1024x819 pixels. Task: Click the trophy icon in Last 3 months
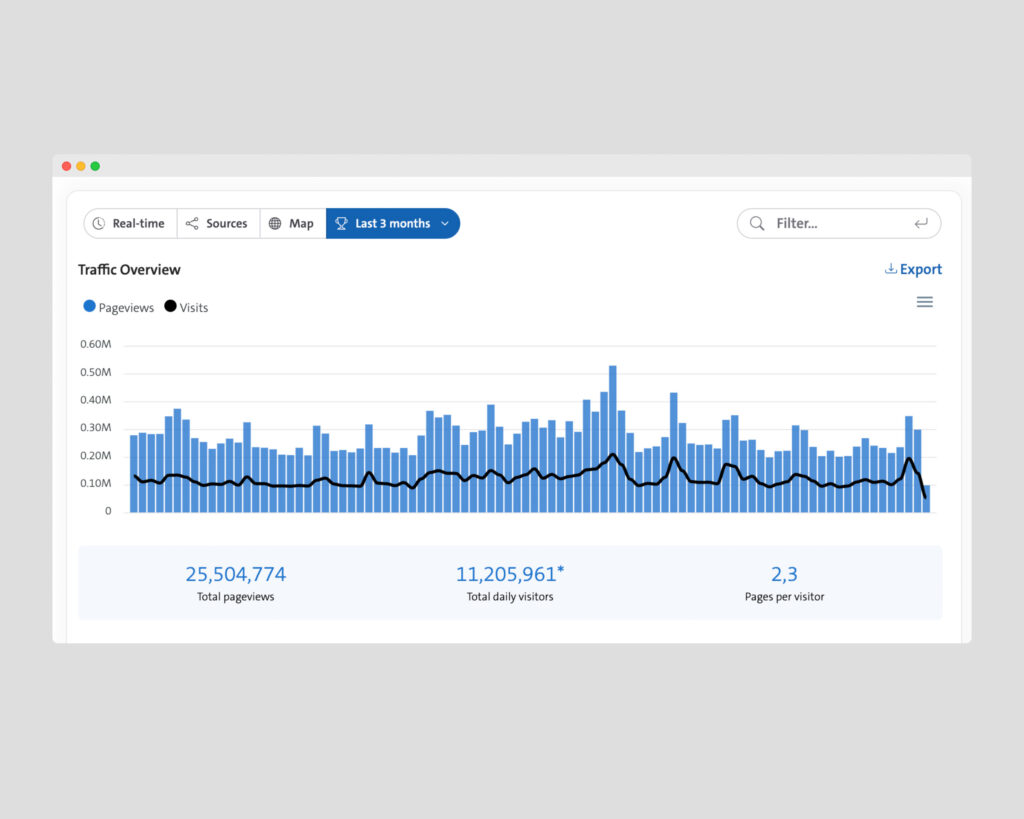click(x=341, y=224)
